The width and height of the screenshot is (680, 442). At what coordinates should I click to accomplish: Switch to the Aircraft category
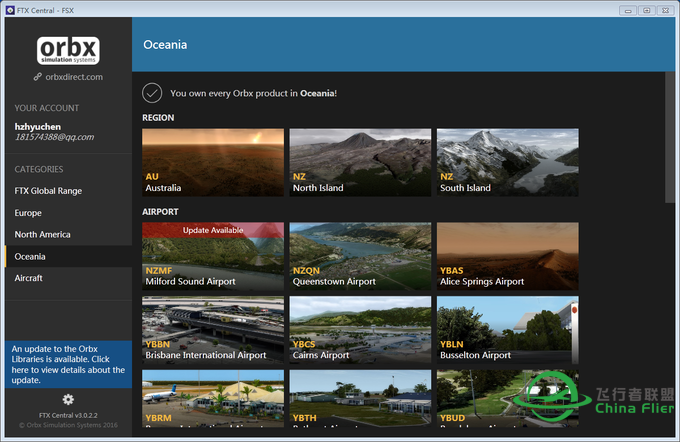pyautogui.click(x=29, y=278)
